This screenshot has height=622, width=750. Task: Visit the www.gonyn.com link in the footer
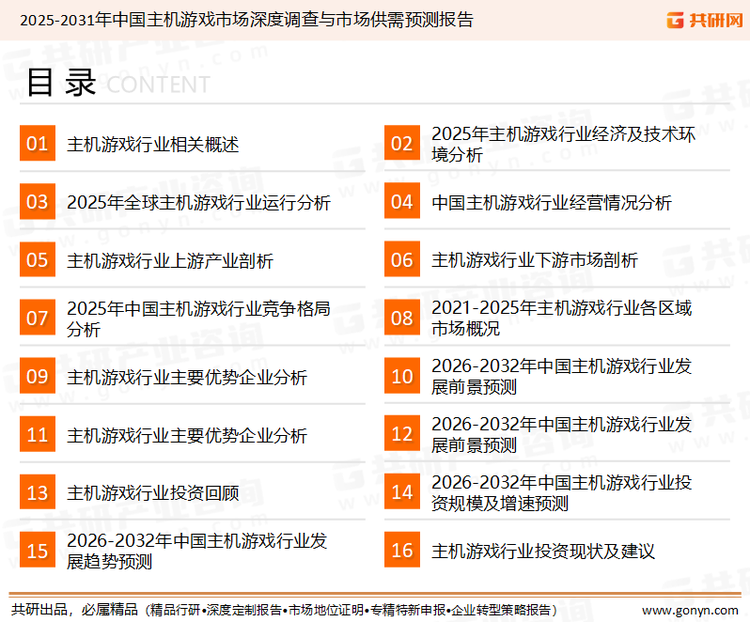pyautogui.click(x=690, y=611)
